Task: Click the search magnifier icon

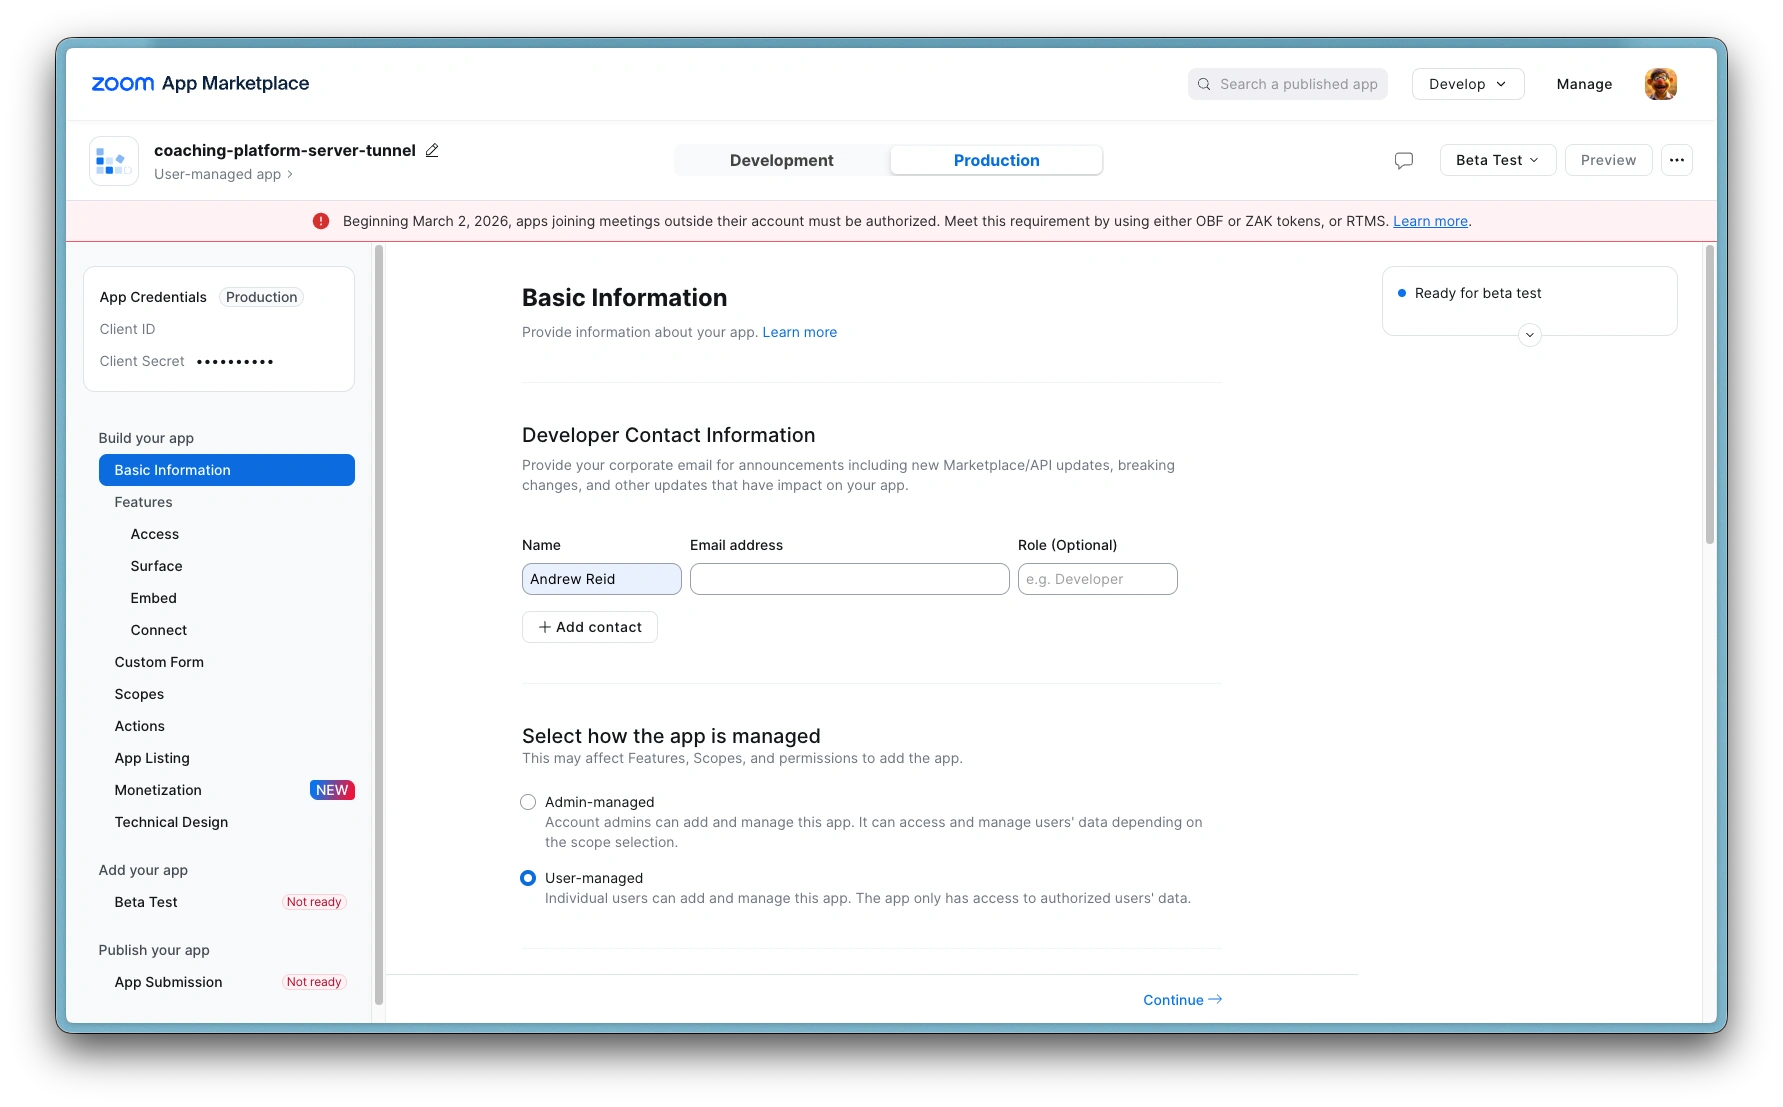Action: click(1204, 84)
